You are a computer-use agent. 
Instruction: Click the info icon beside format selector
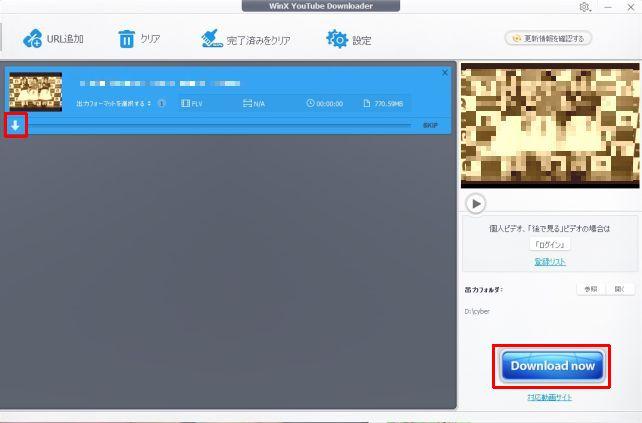click(161, 104)
